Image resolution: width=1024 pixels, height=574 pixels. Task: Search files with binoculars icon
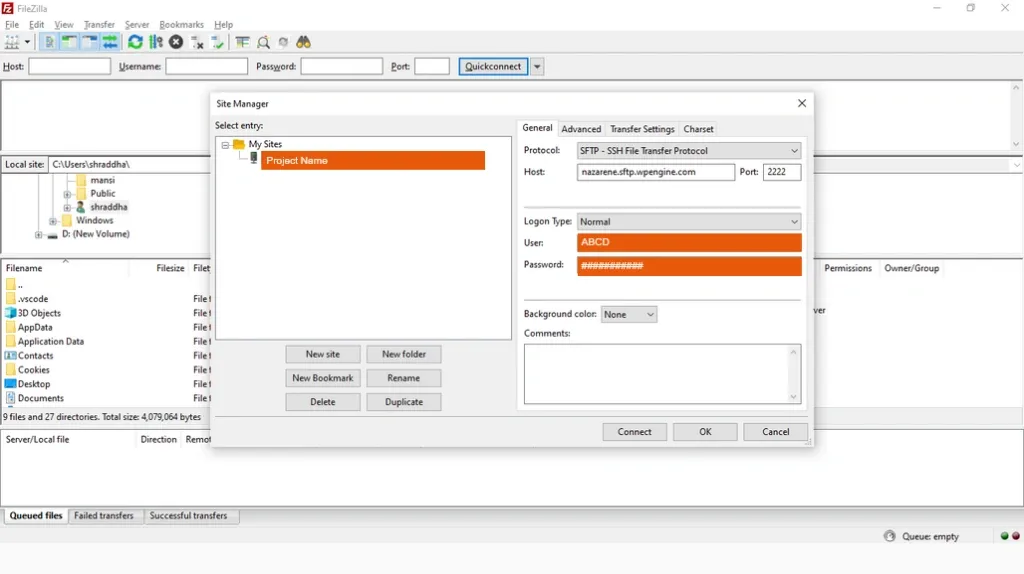[x=304, y=42]
